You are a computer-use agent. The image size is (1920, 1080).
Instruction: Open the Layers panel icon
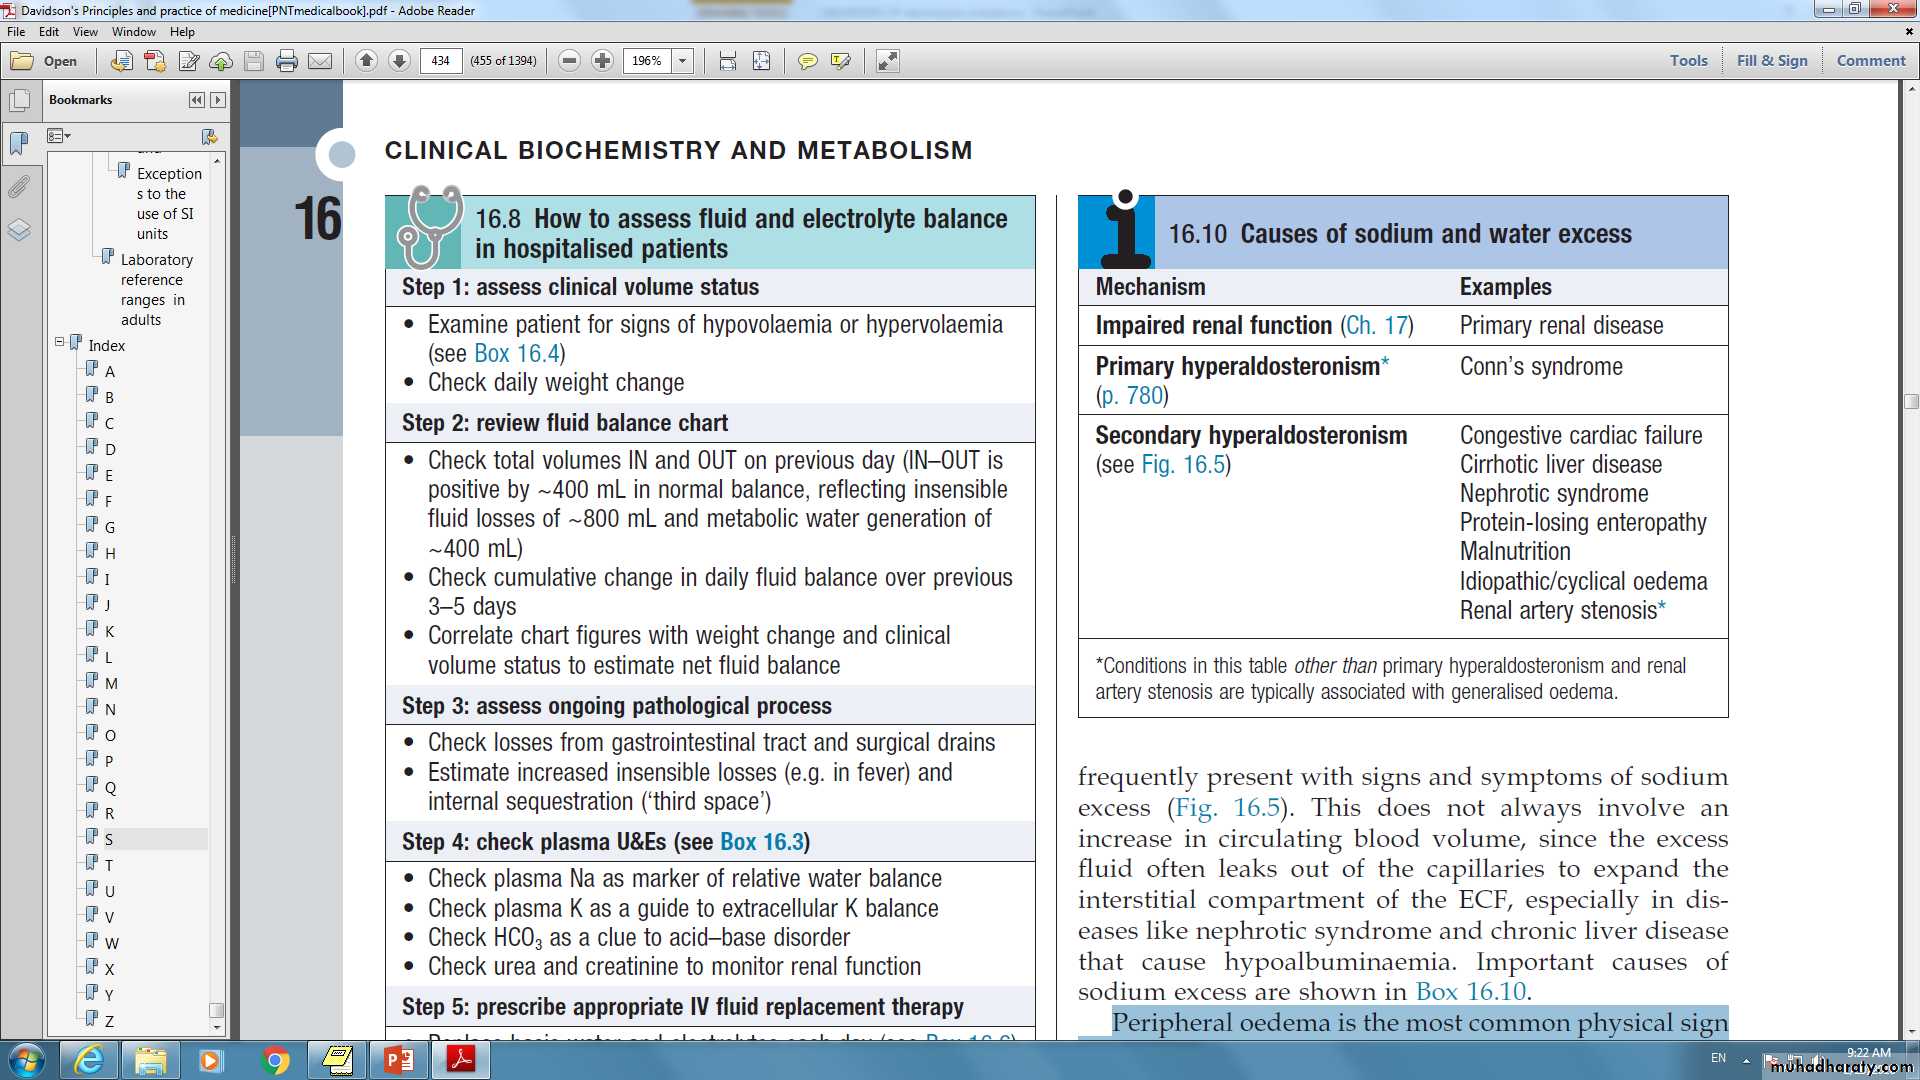tap(19, 230)
